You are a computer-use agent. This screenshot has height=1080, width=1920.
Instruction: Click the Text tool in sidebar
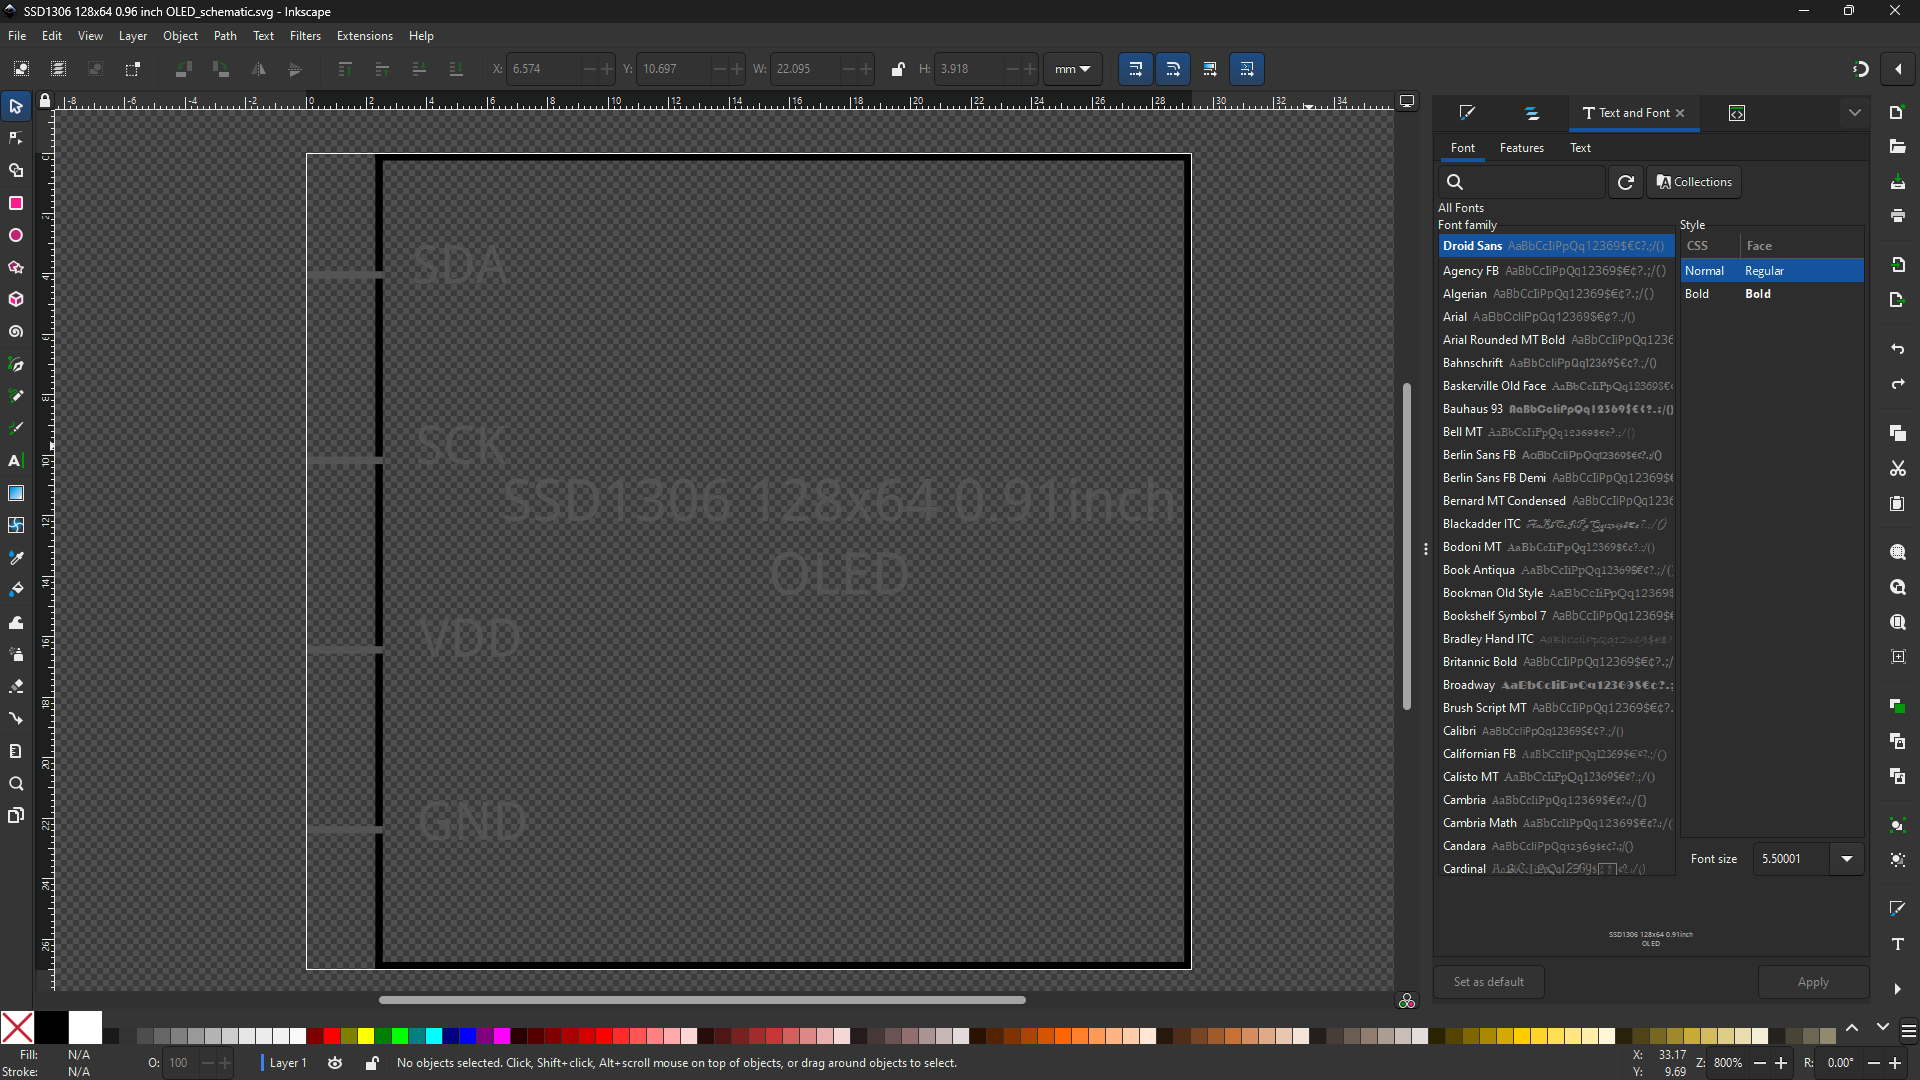(x=16, y=460)
